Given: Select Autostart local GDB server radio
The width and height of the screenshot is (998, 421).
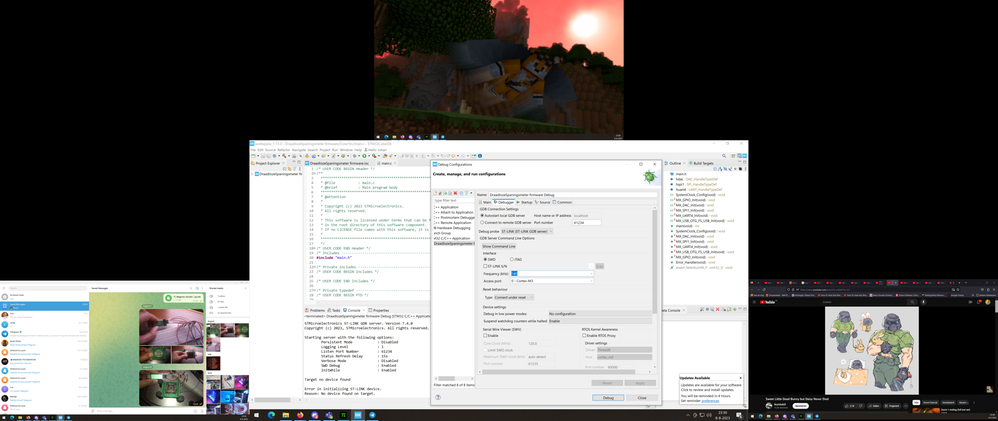Looking at the screenshot, I should [482, 215].
